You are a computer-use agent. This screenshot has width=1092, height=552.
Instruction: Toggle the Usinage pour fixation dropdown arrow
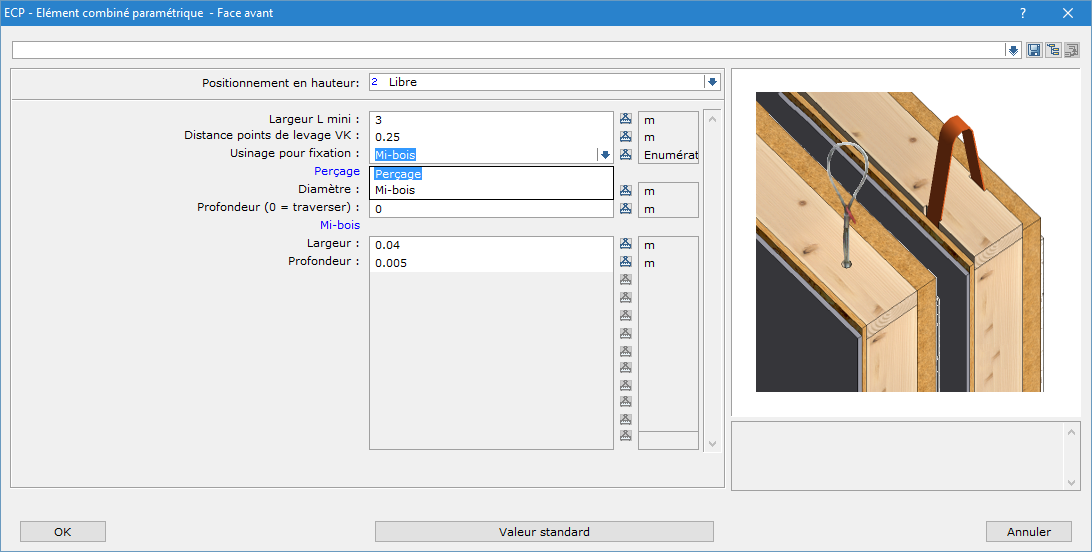tap(604, 155)
